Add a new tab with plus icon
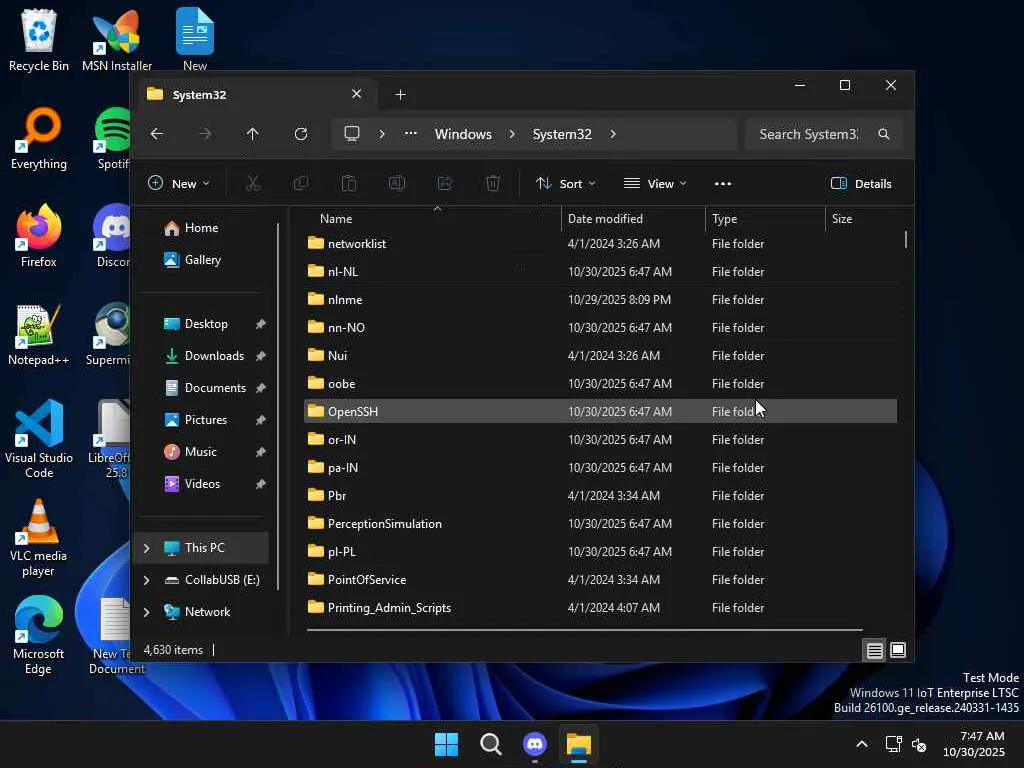The width and height of the screenshot is (1024, 768). point(400,95)
